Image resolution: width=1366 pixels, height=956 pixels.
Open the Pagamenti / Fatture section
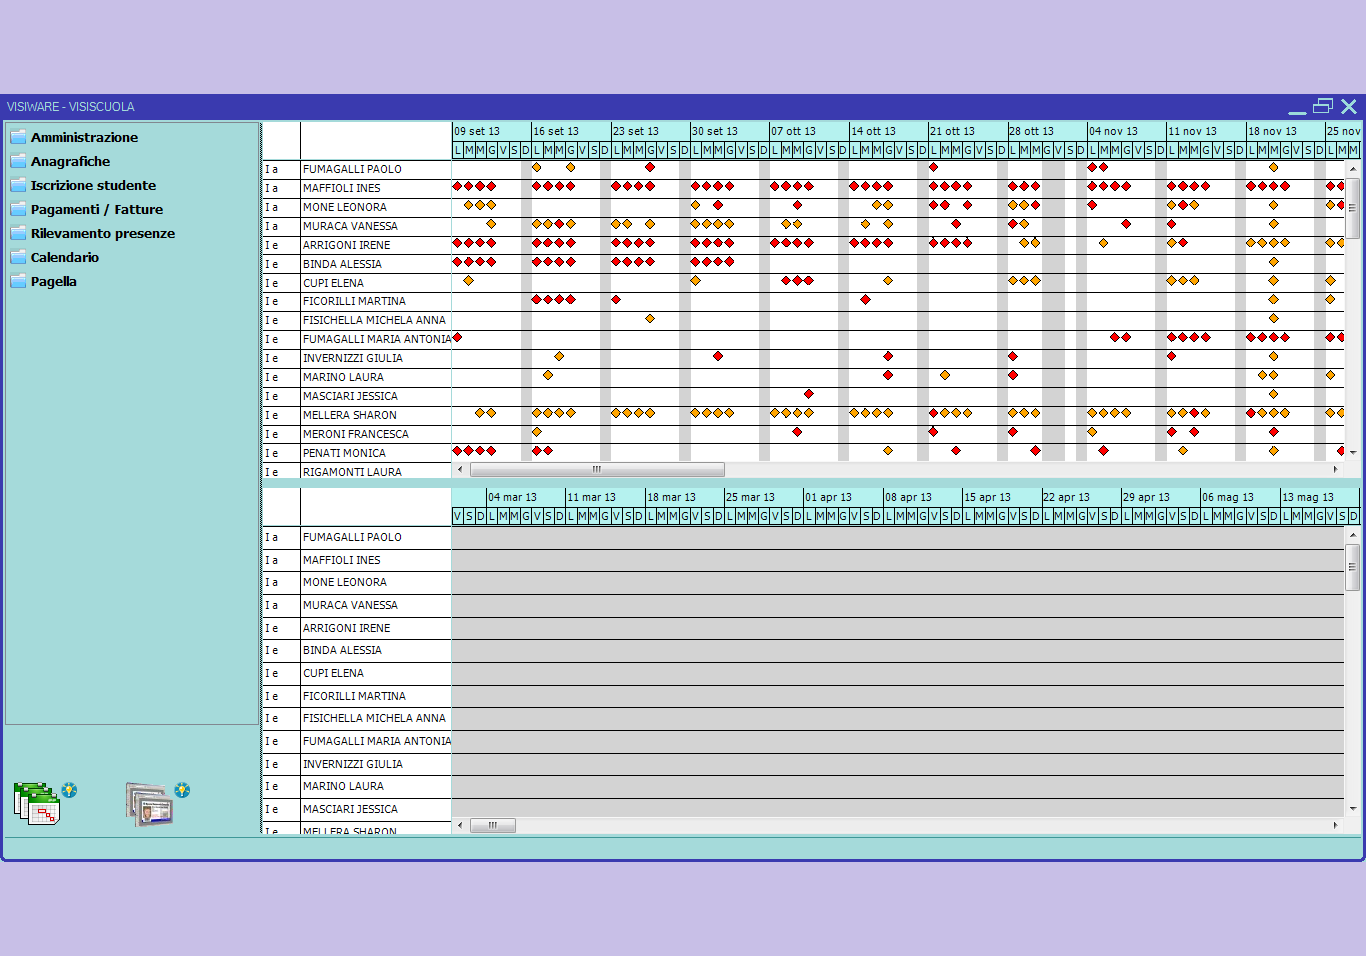pos(96,209)
